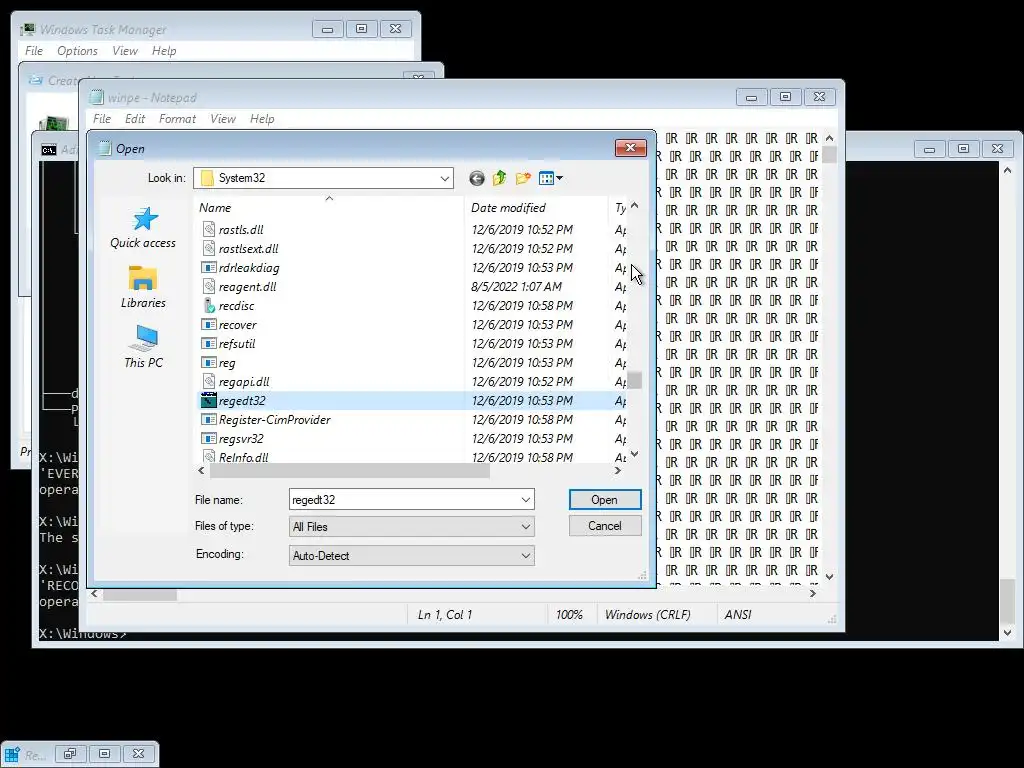The width and height of the screenshot is (1024, 768).
Task: Click ANSI encoding in status bar
Action: [x=738, y=615]
